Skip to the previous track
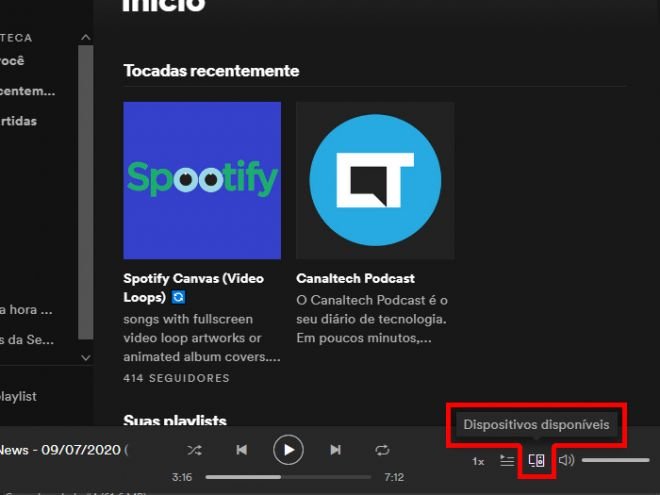This screenshot has width=660, height=495. click(242, 450)
